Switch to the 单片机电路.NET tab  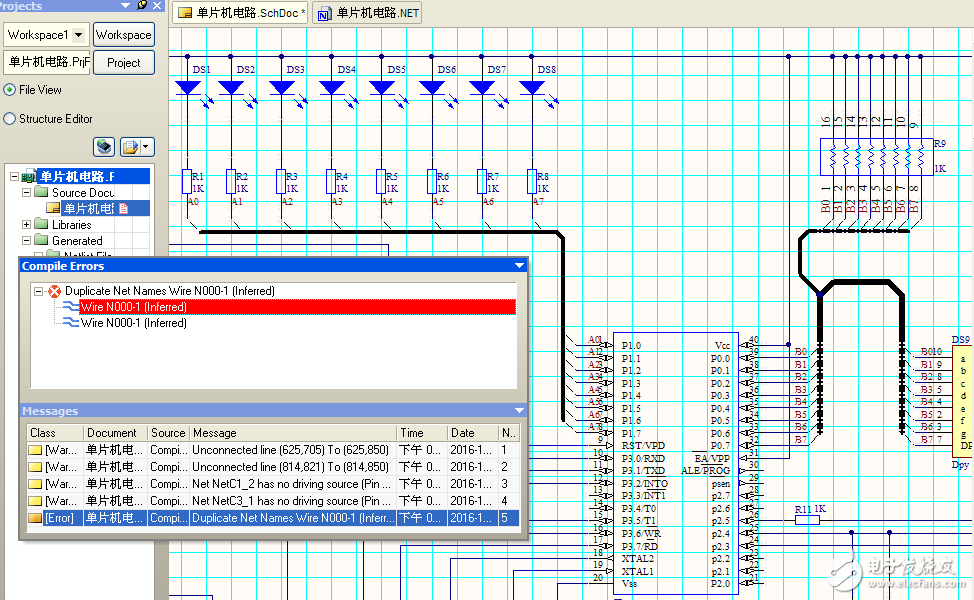[x=376, y=13]
